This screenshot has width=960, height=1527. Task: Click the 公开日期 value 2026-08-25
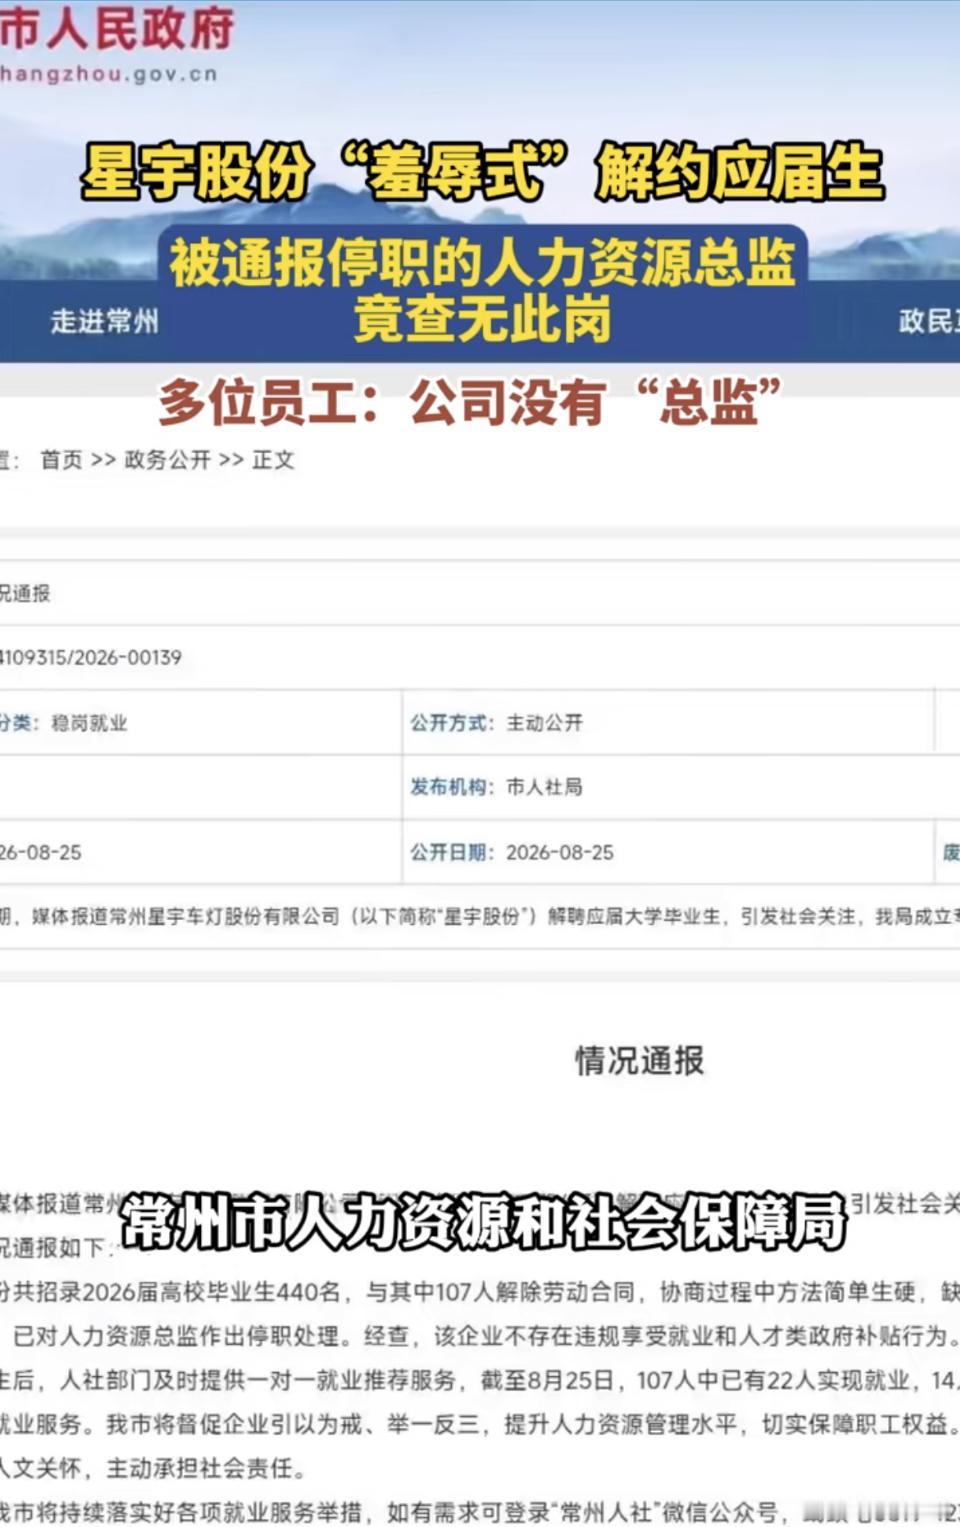pyautogui.click(x=560, y=852)
